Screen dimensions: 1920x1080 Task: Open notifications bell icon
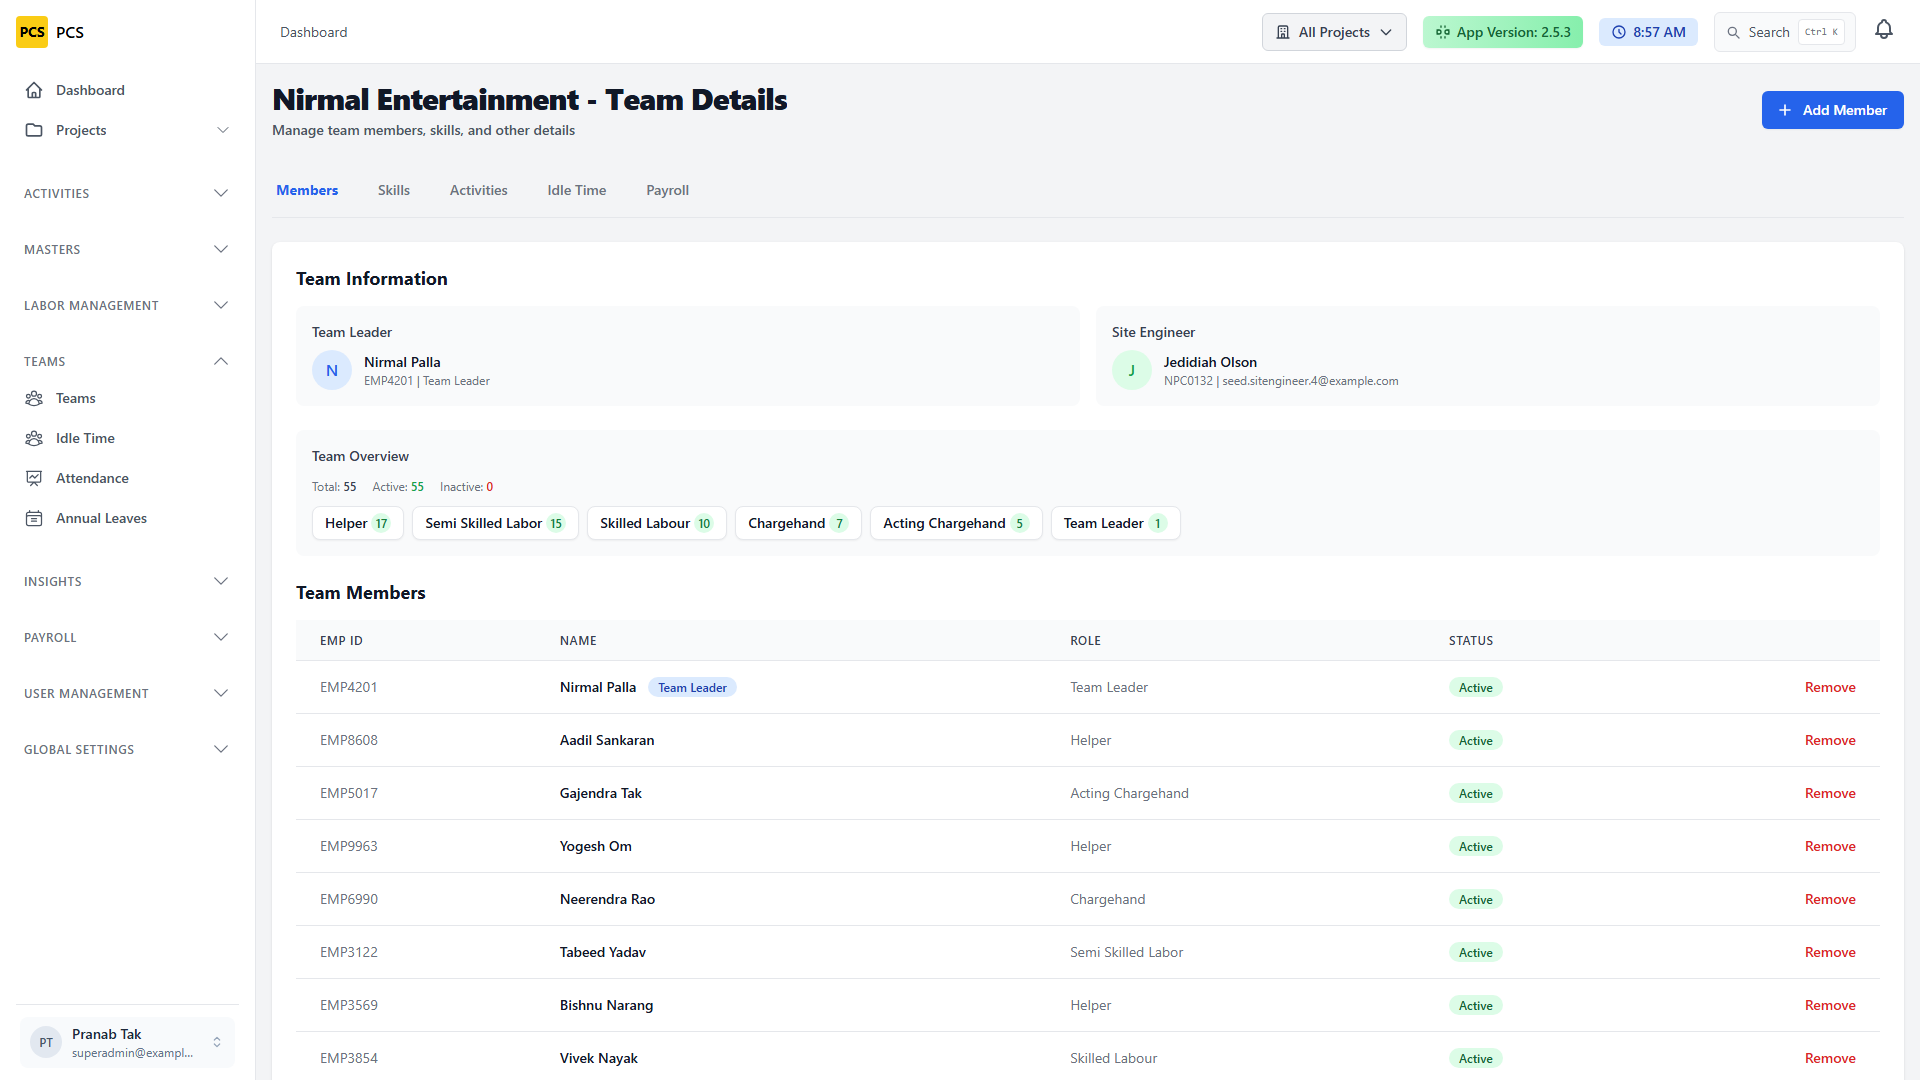coord(1884,31)
